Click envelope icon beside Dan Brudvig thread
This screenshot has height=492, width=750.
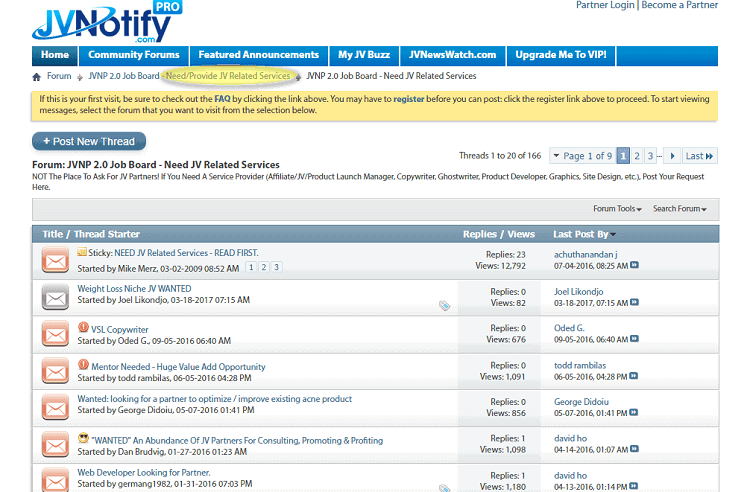coord(55,444)
